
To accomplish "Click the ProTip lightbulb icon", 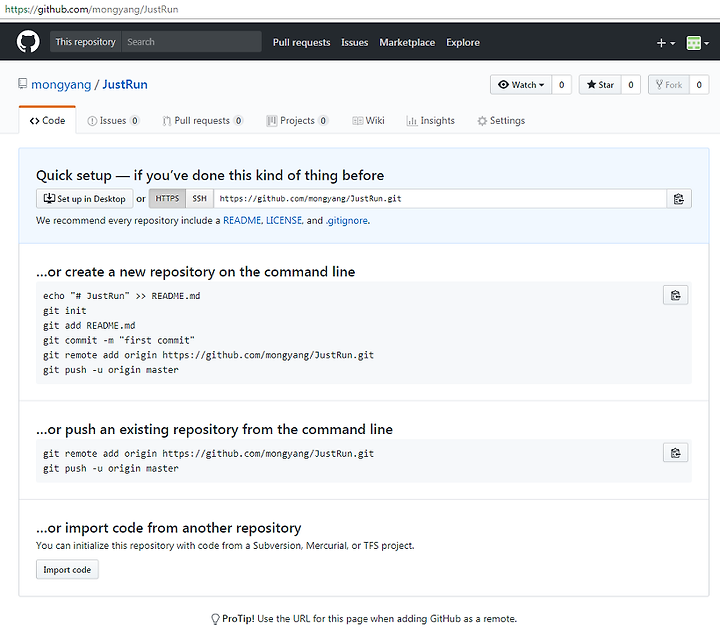I will [x=215, y=619].
